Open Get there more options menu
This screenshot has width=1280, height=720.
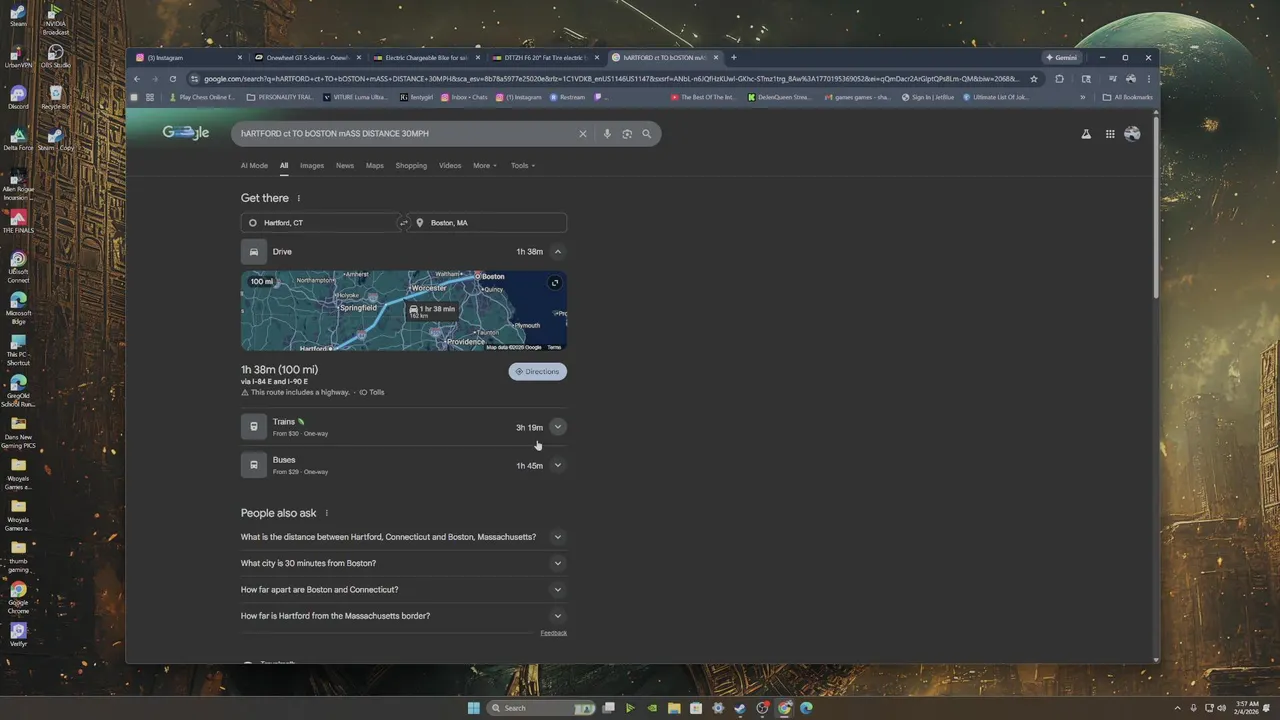pos(298,198)
